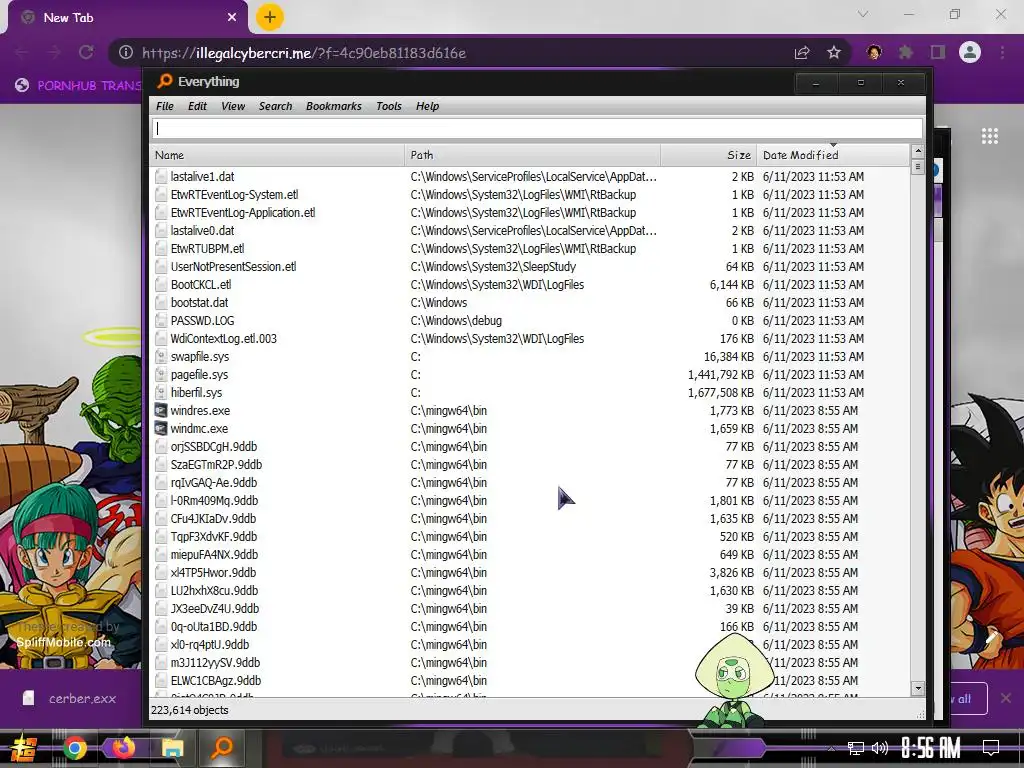Open a new Chrome tab
Viewport: 1024px width, 768px height.
tap(270, 17)
